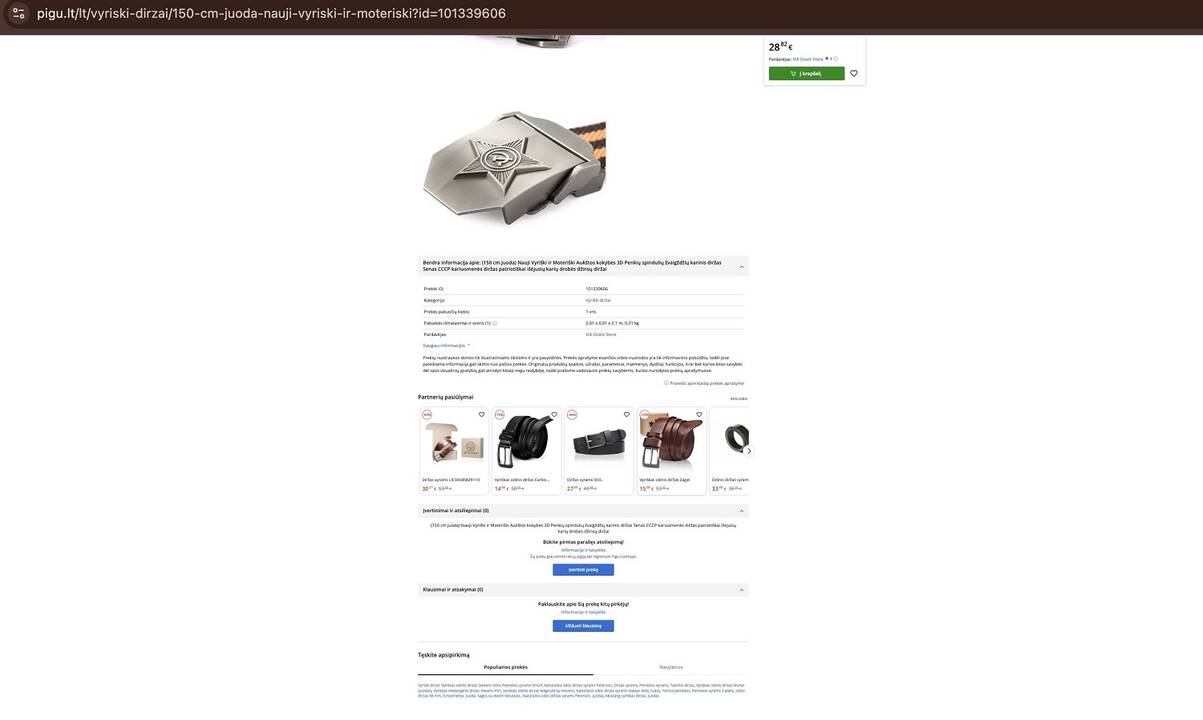Collapse Įvertinimai ir atsiliepimai section
The height and width of the screenshot is (720, 1203).
coord(741,511)
